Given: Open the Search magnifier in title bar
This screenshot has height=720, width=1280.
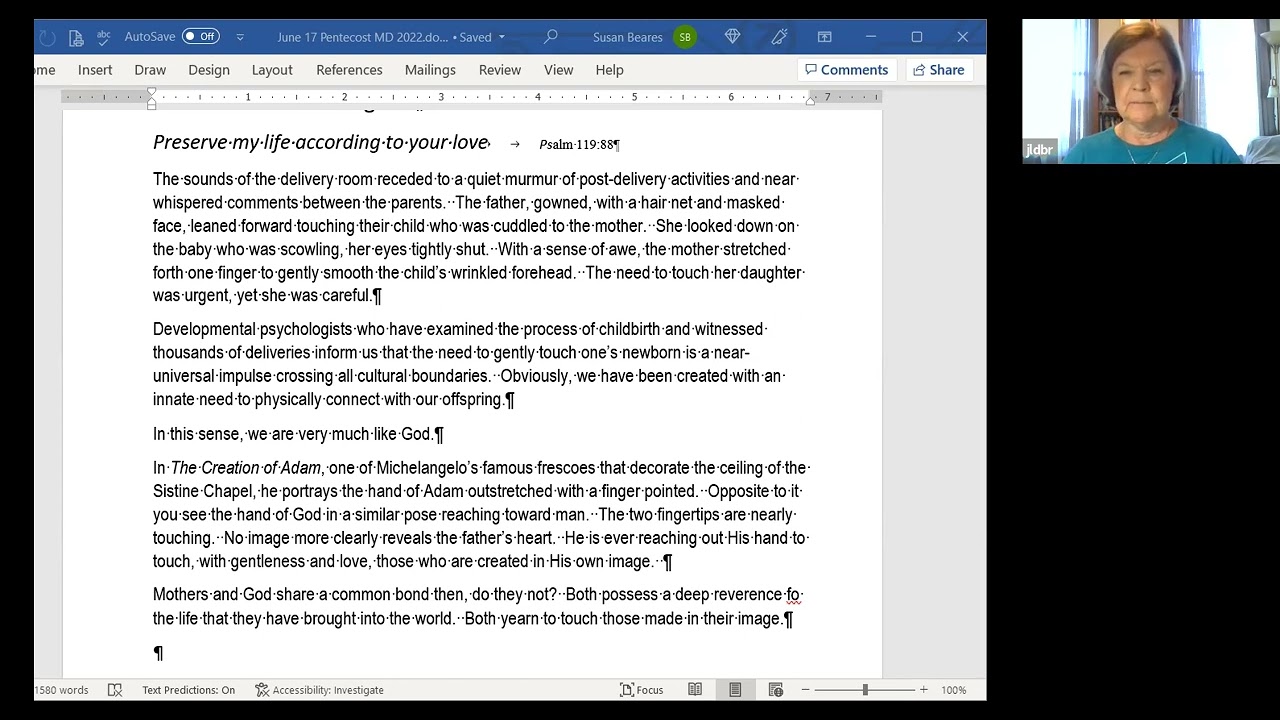Looking at the screenshot, I should (x=551, y=37).
